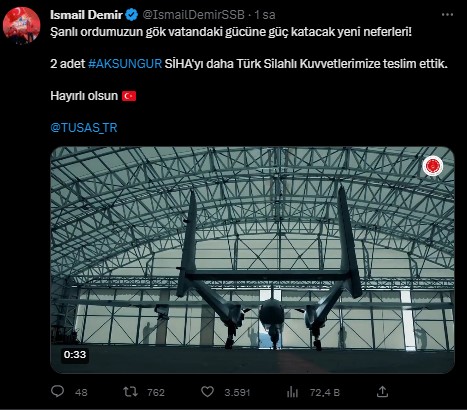Open the @TUSAS_TR mention link
The width and height of the screenshot is (467, 410).
point(84,128)
